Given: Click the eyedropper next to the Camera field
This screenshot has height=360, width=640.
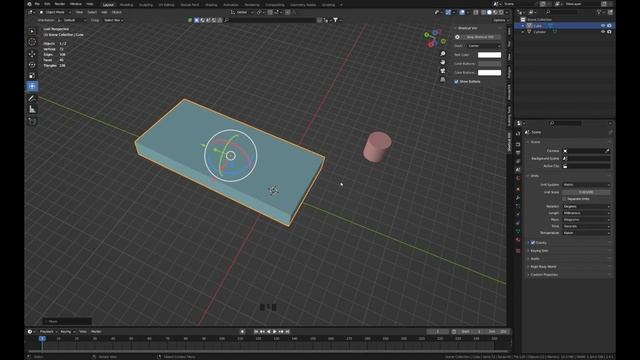Looking at the screenshot, I should 607,151.
